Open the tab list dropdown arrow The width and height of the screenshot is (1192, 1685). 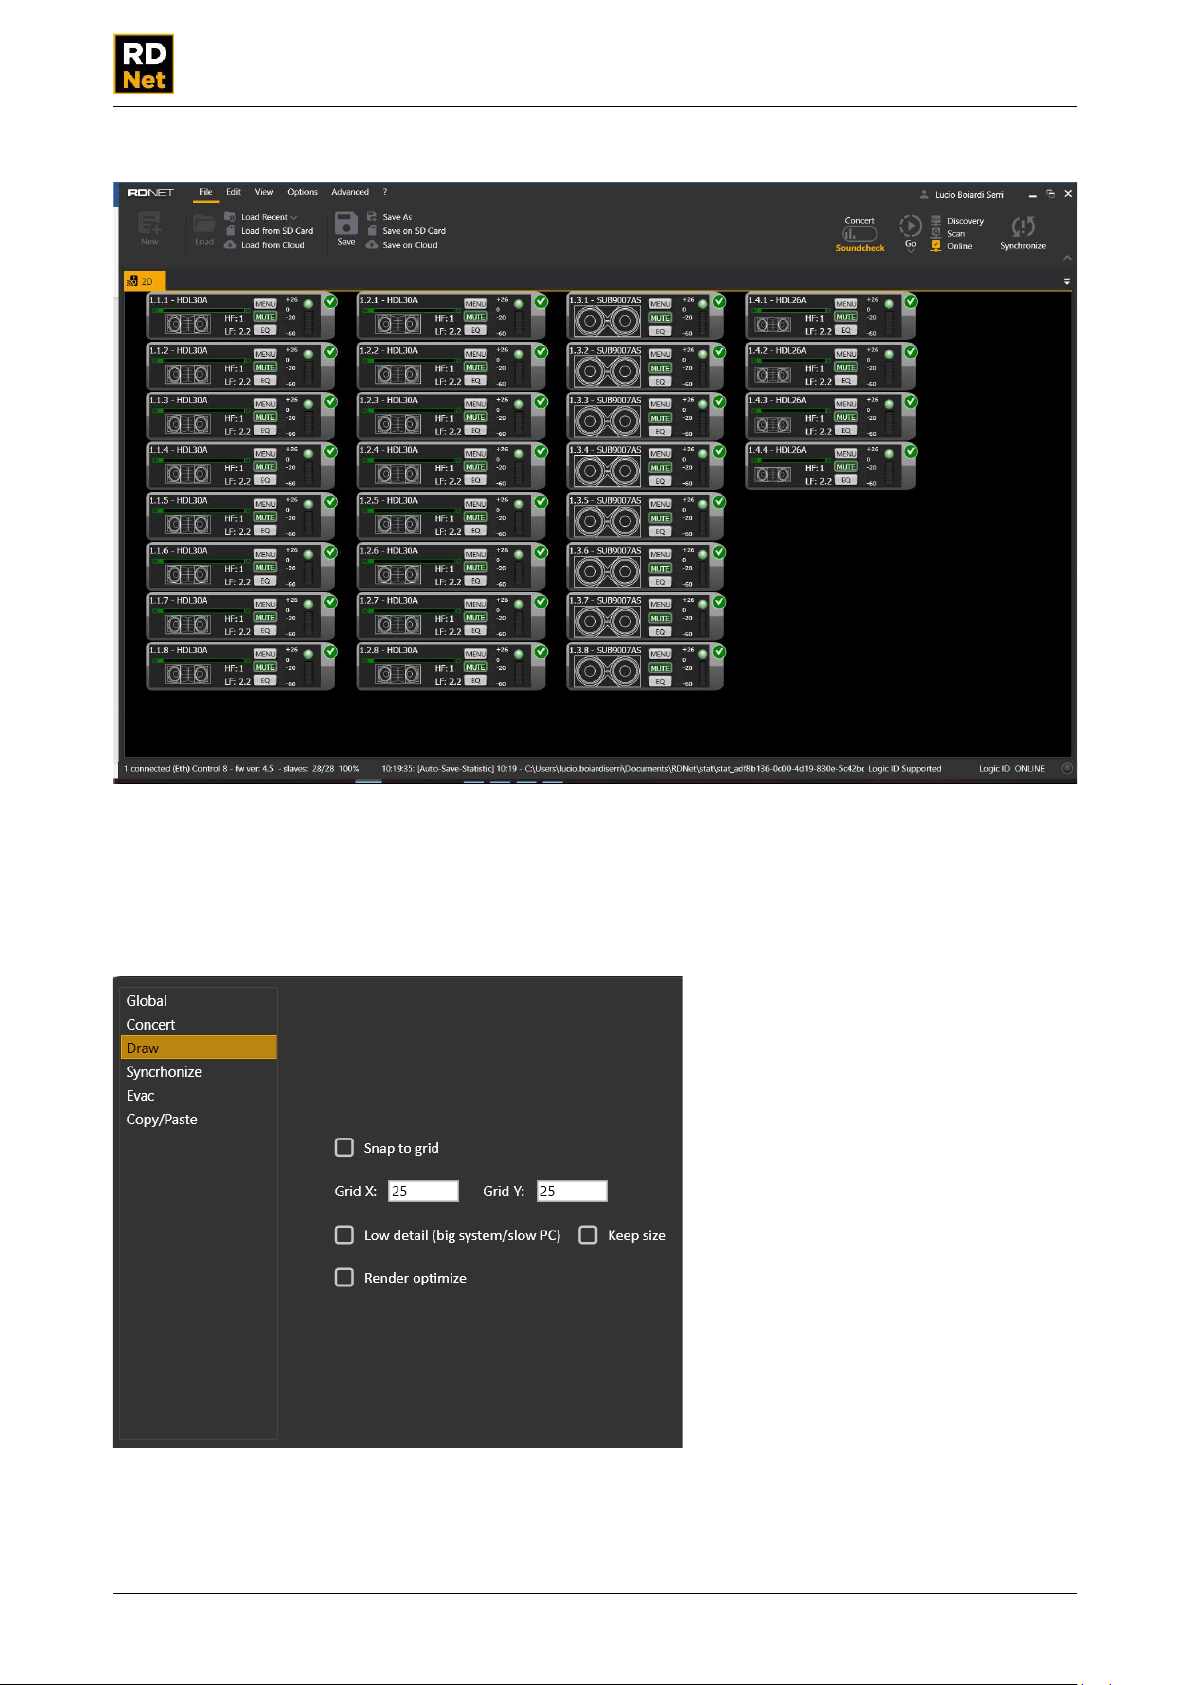[x=1067, y=282]
